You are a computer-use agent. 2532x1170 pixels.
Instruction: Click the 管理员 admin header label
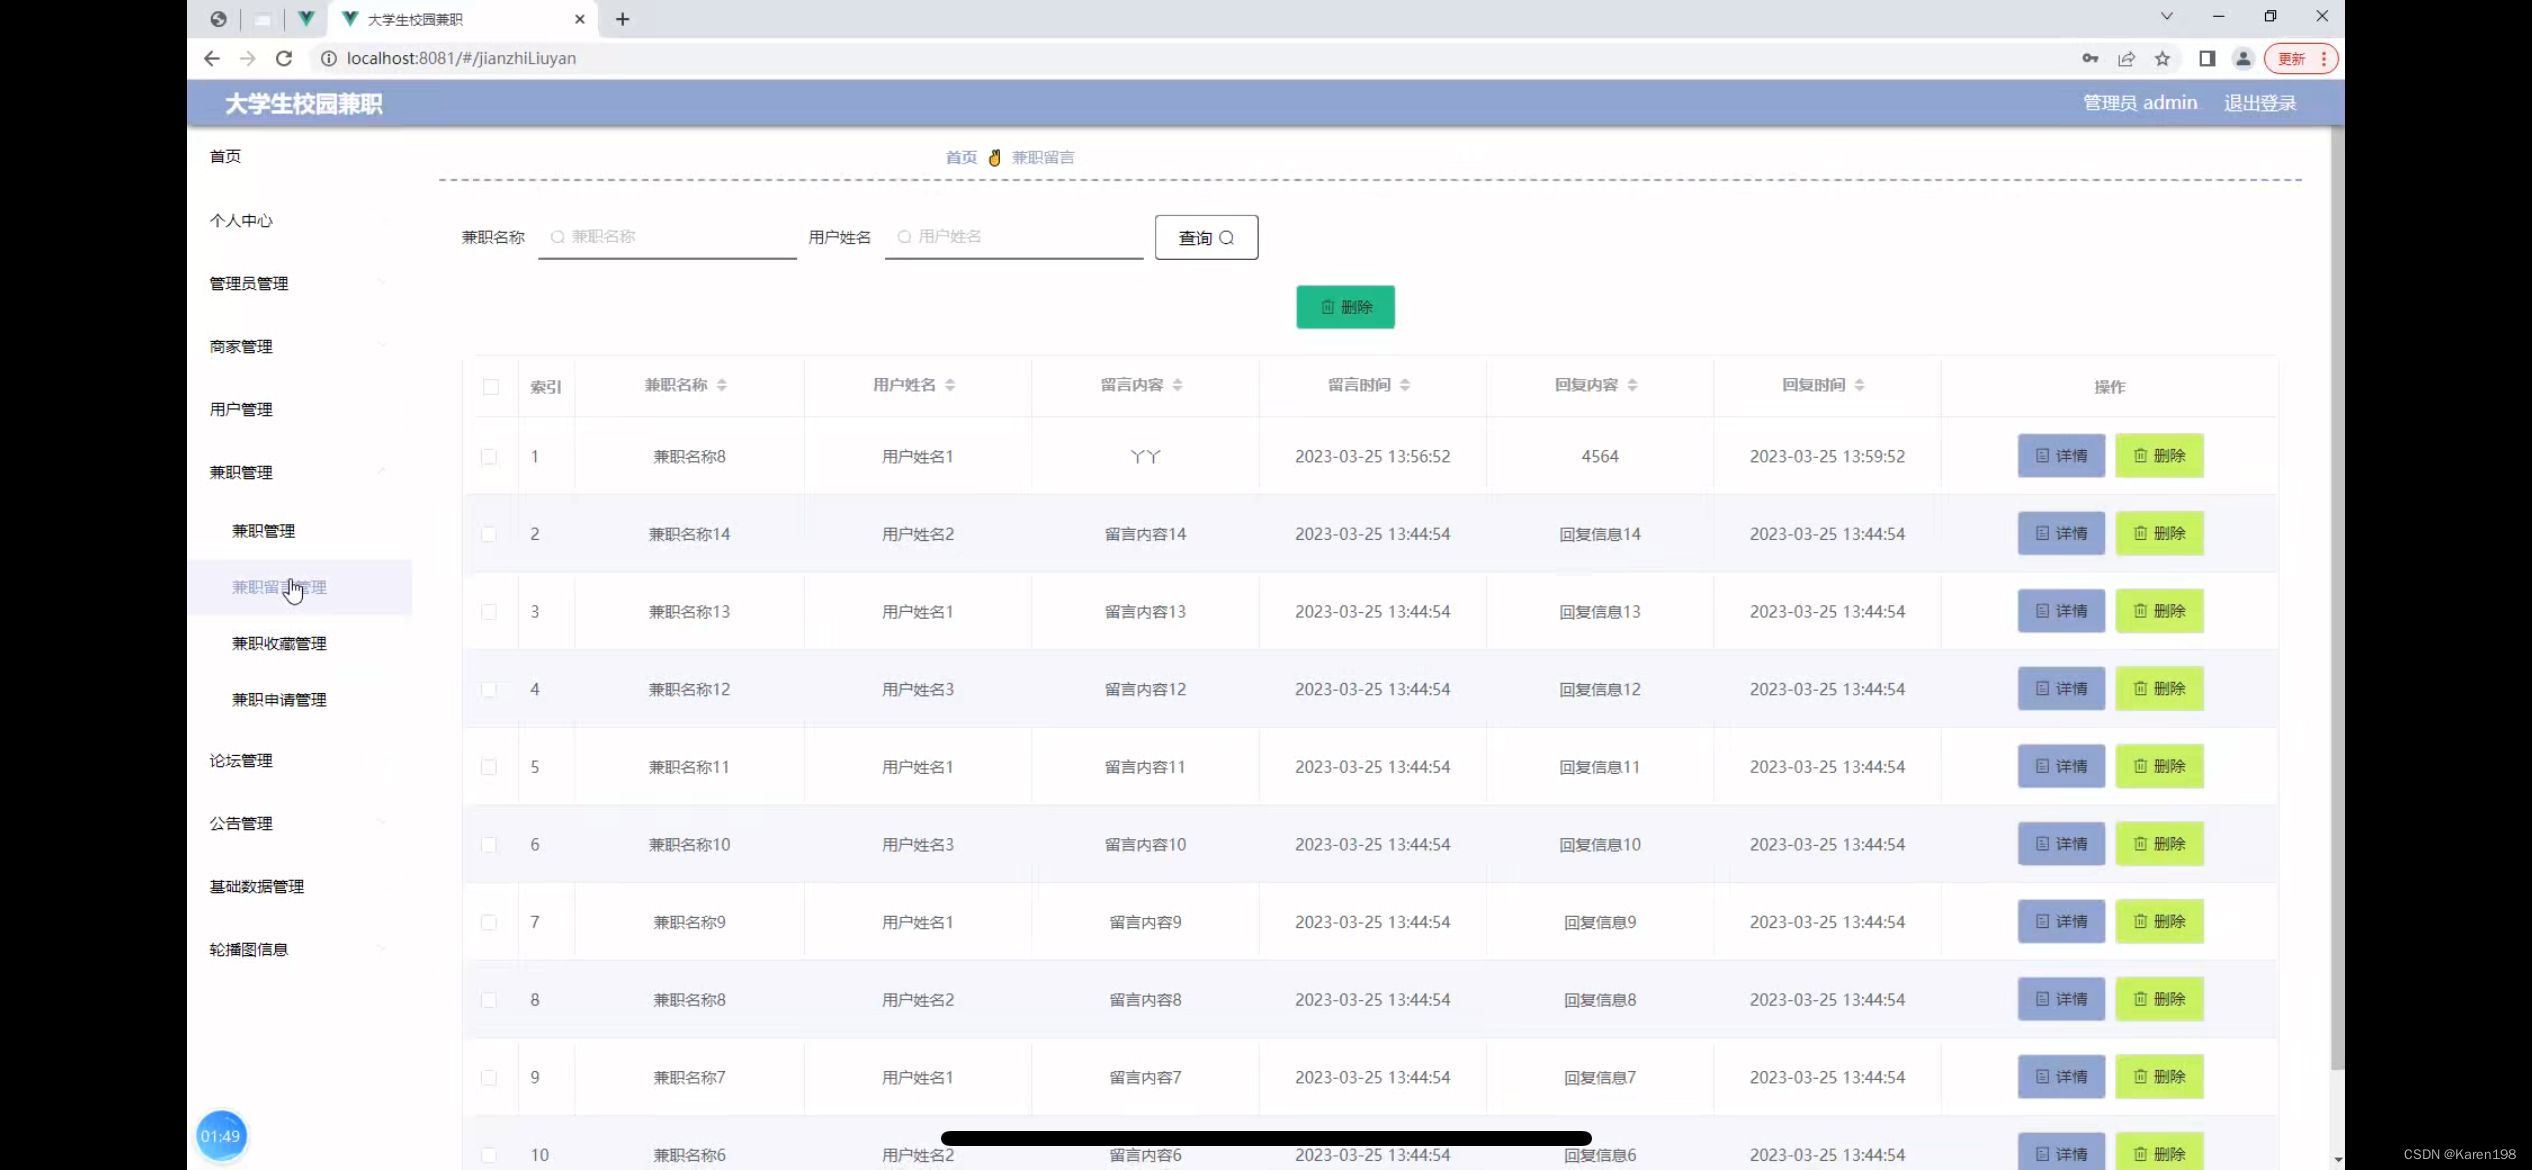pyautogui.click(x=2139, y=103)
